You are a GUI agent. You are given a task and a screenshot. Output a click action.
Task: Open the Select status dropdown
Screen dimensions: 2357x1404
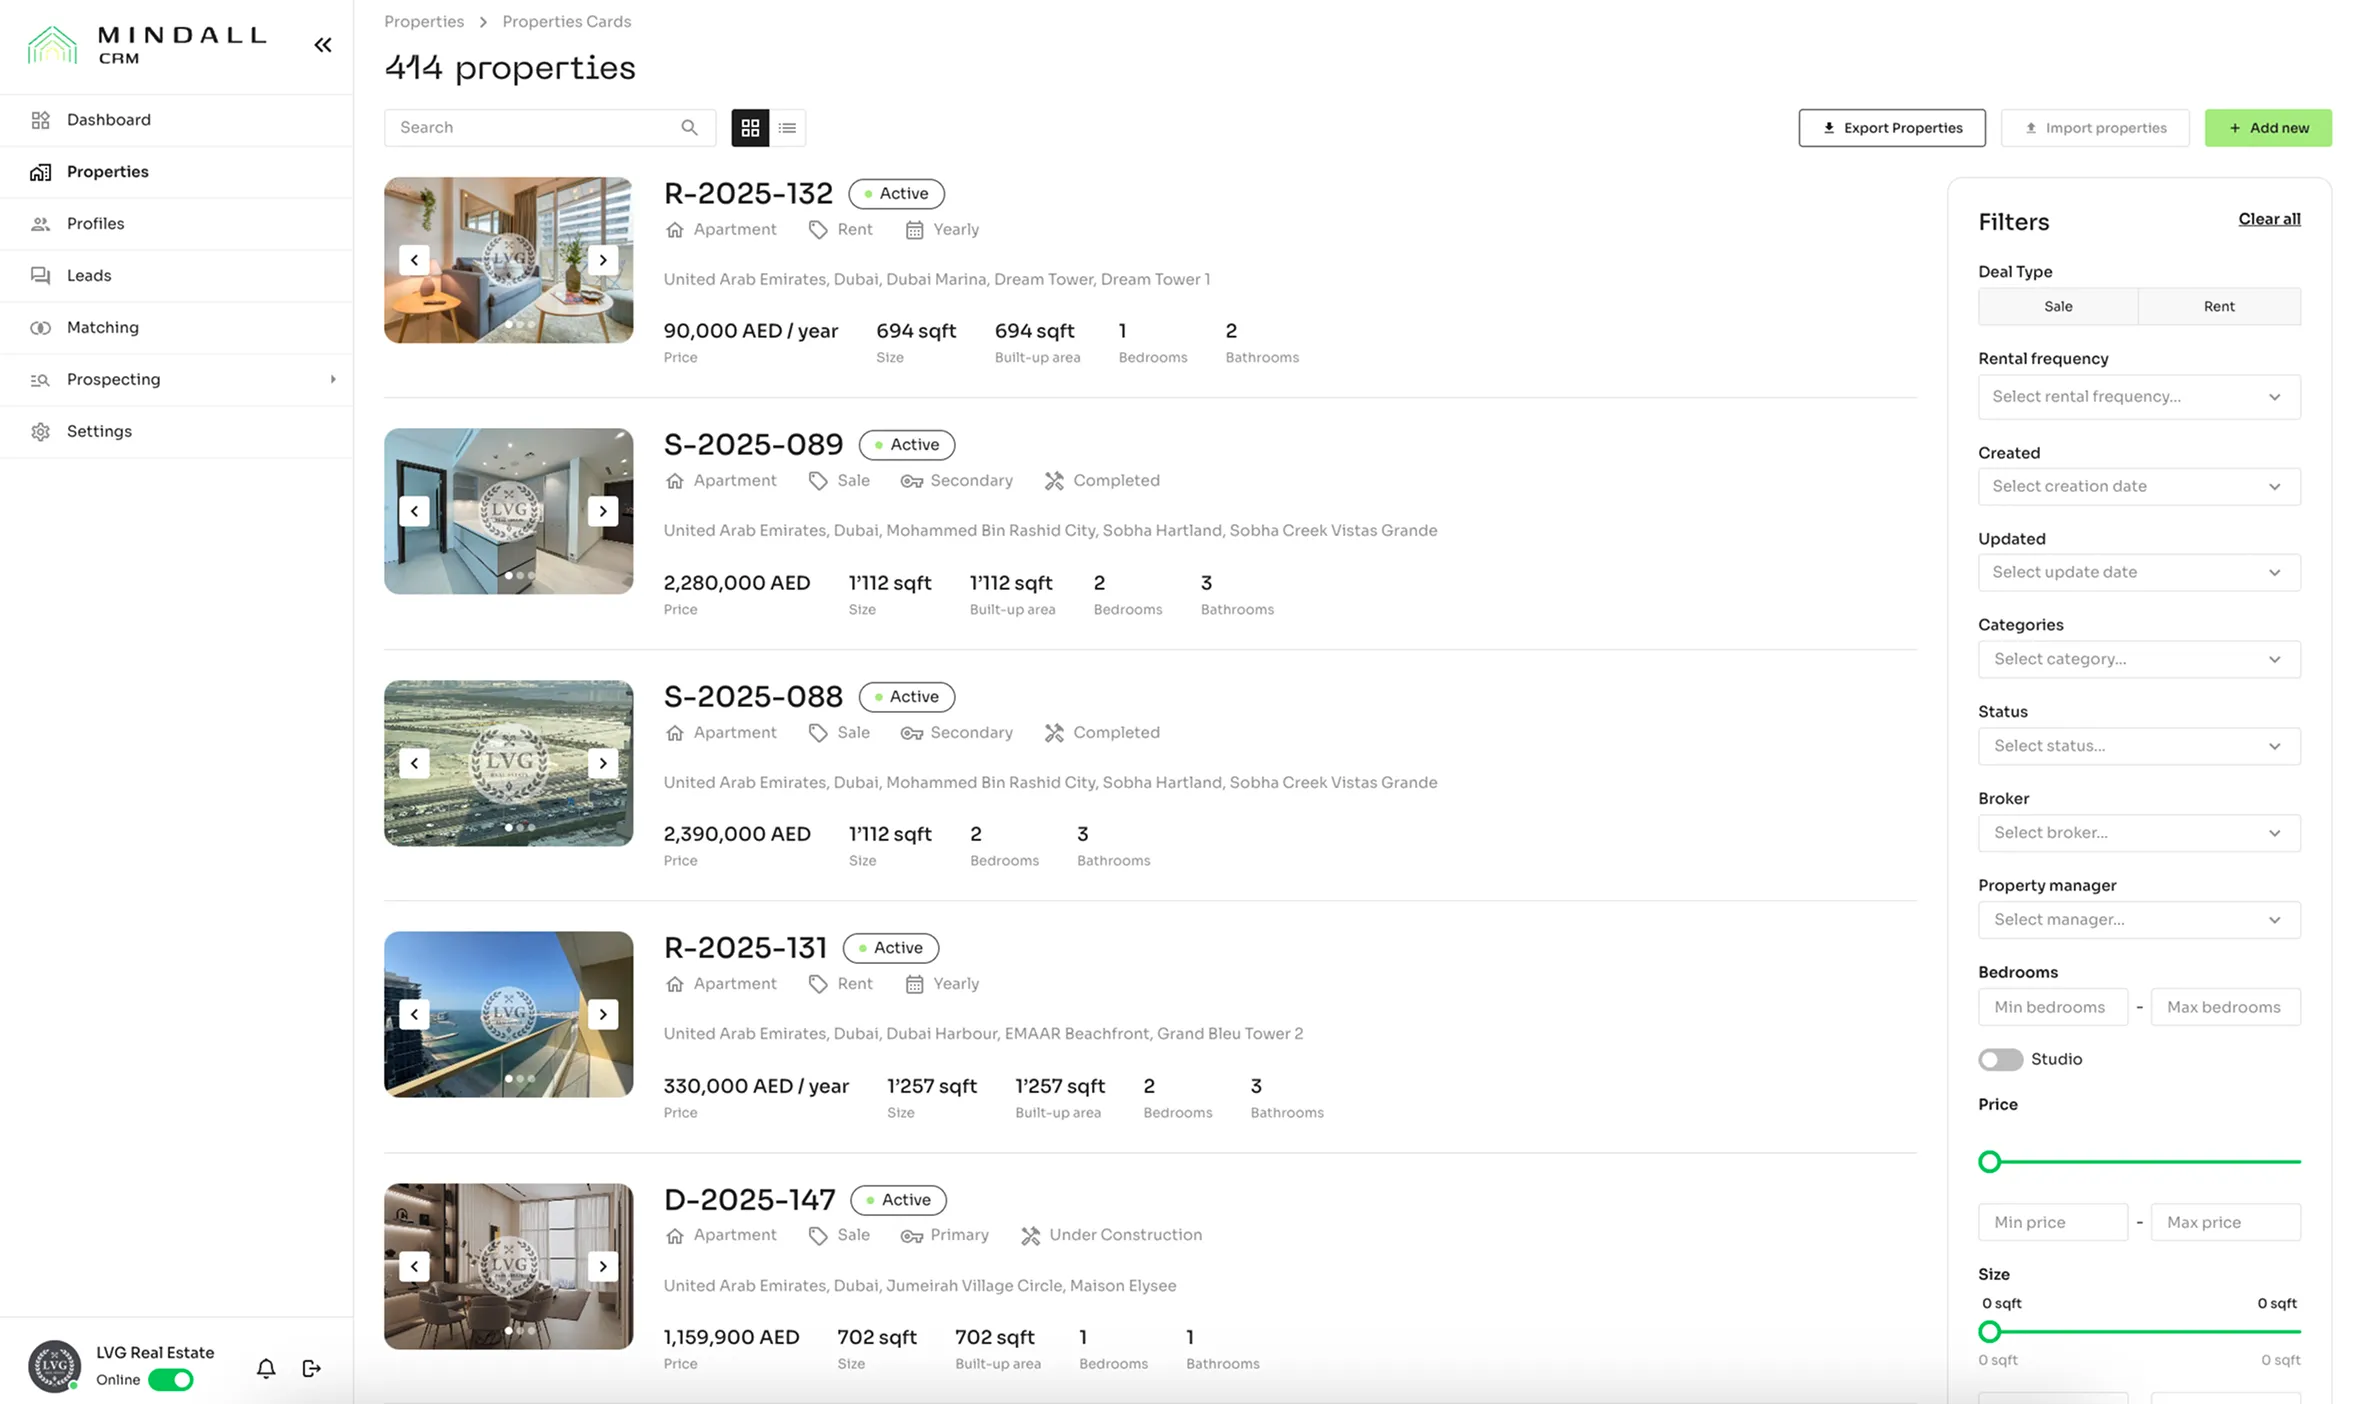tap(2138, 746)
